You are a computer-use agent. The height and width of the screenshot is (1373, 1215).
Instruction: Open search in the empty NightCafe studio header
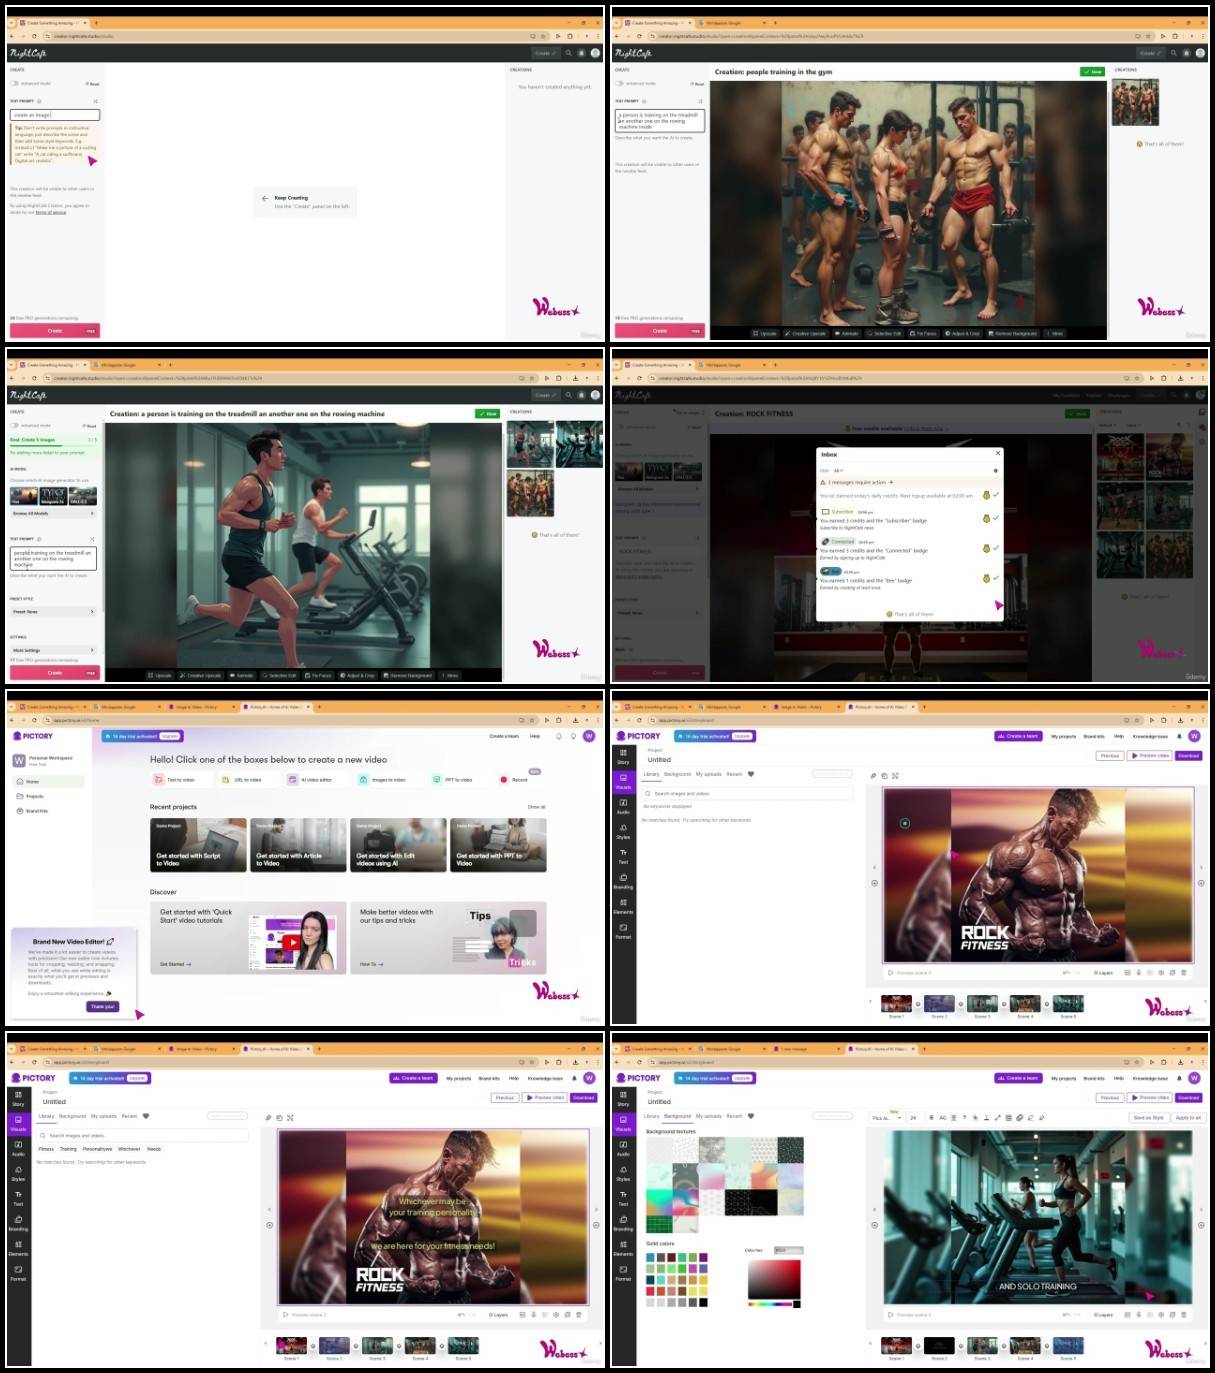pos(569,53)
